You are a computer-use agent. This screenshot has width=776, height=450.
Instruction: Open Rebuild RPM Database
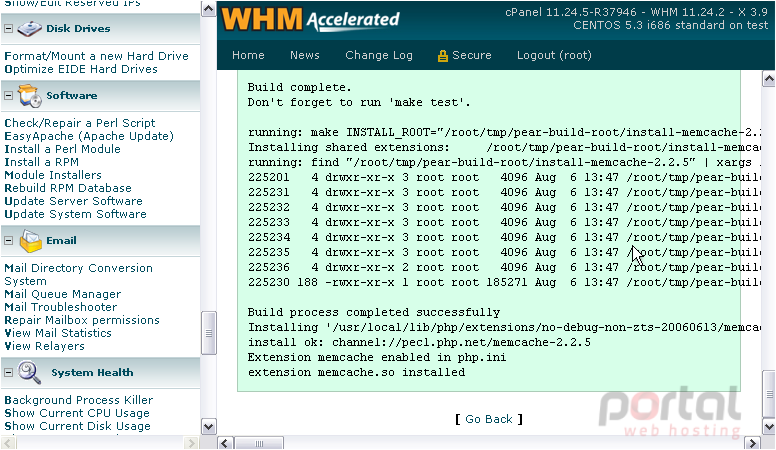point(68,188)
